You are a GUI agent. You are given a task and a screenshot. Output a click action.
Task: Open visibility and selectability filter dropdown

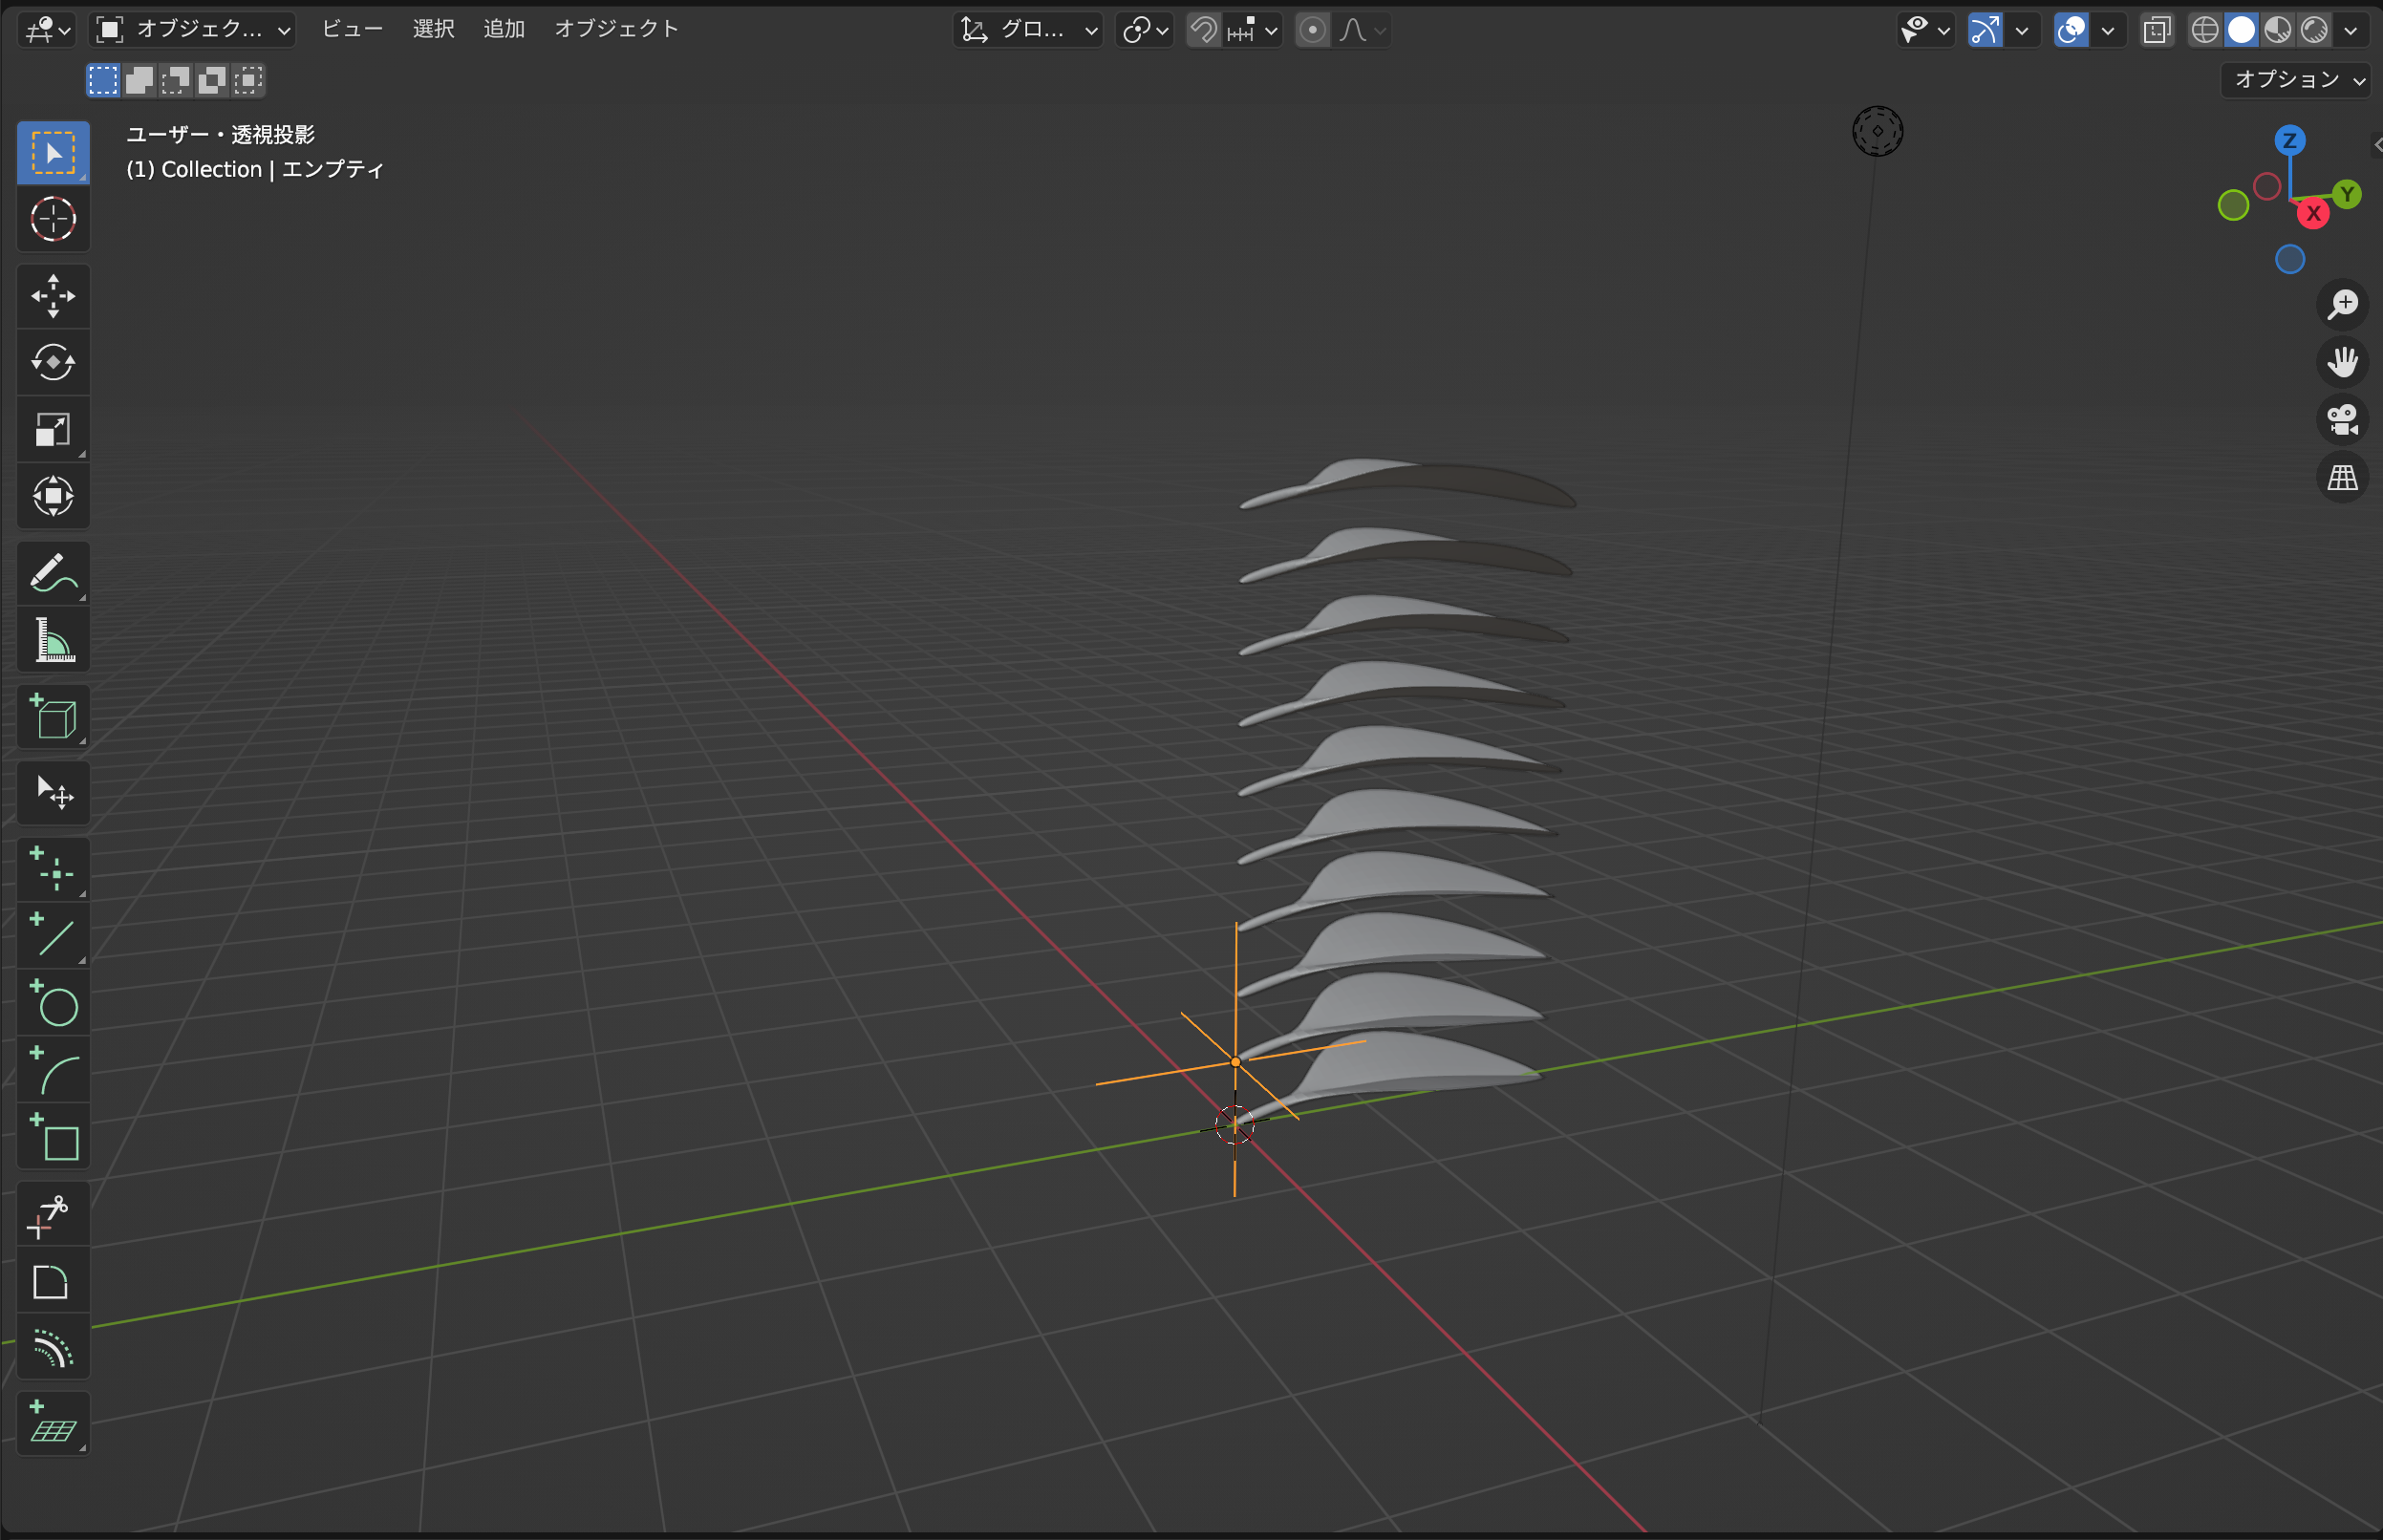[1926, 30]
